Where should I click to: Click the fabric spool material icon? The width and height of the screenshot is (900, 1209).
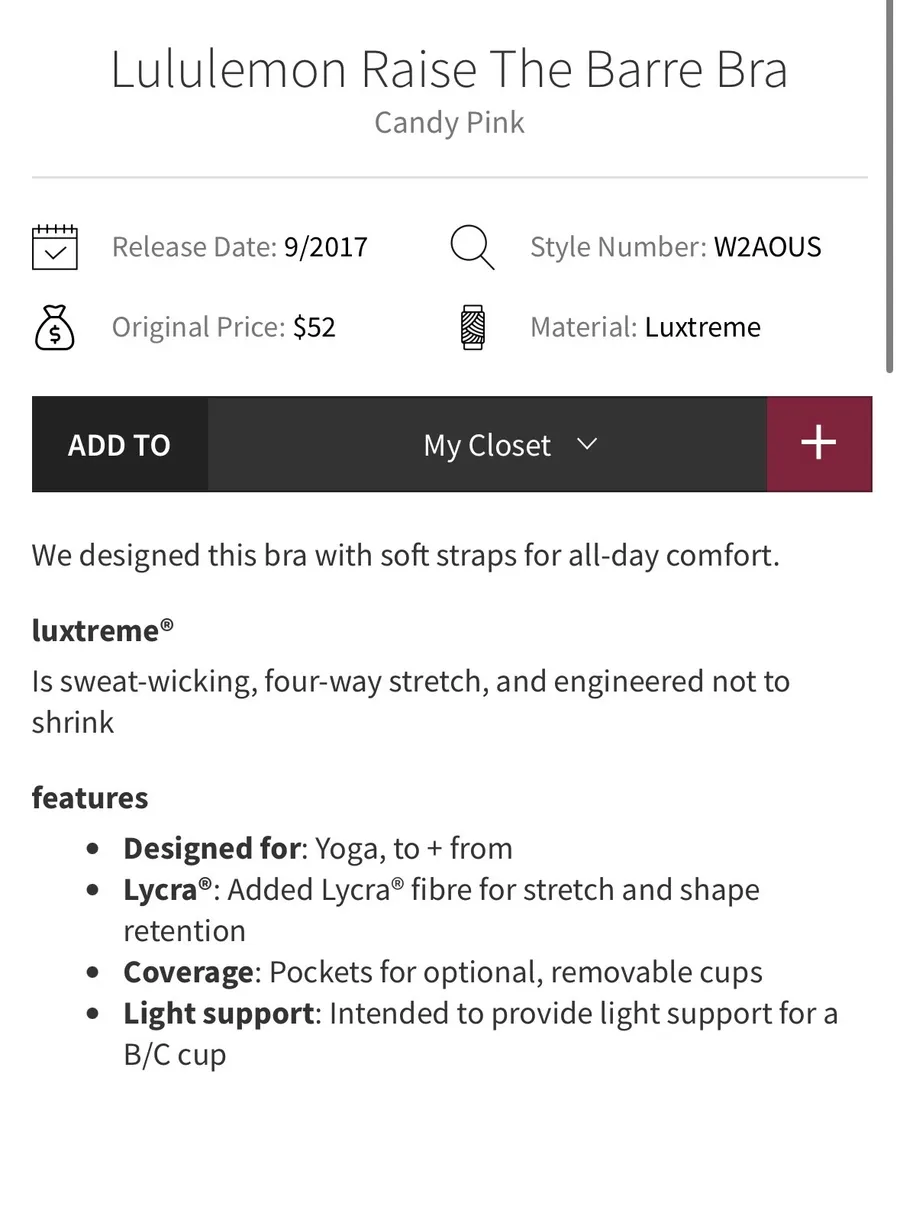point(473,328)
